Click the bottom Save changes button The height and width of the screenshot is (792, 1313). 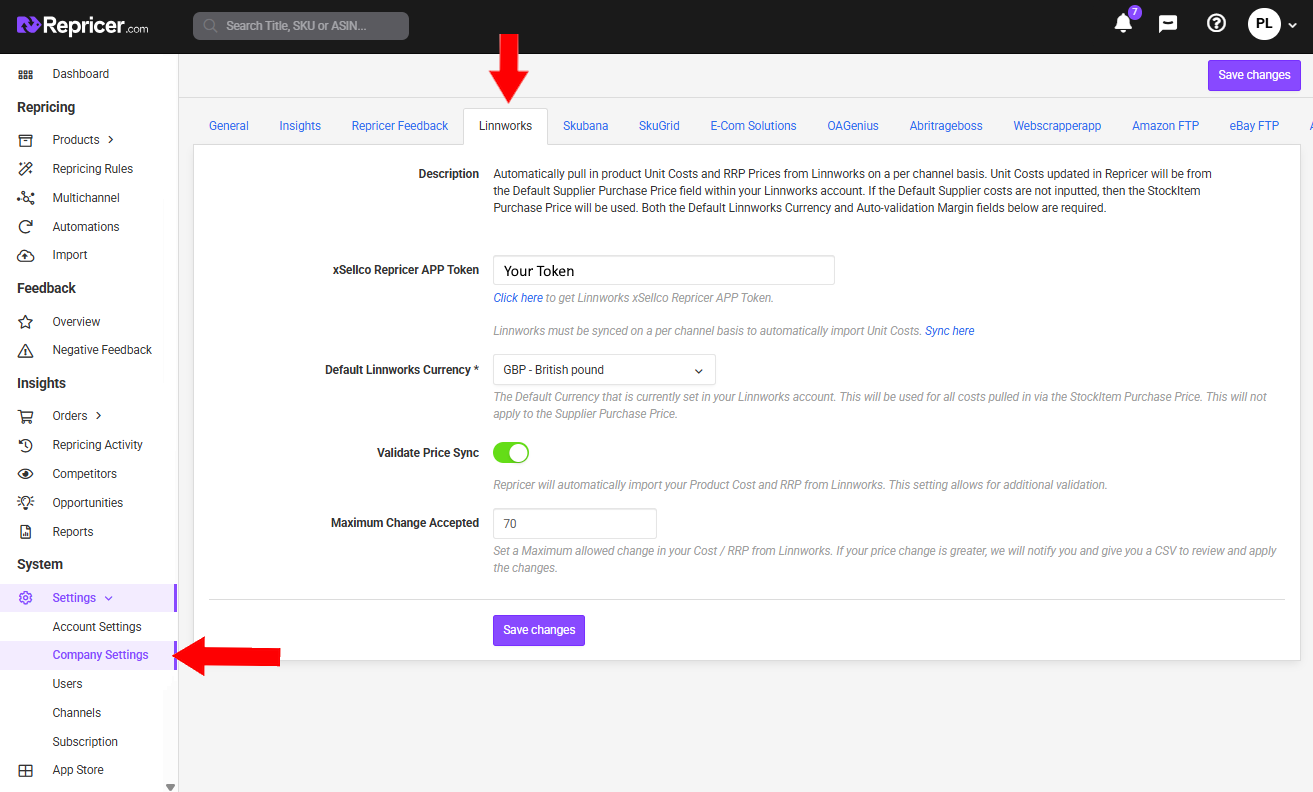539,630
